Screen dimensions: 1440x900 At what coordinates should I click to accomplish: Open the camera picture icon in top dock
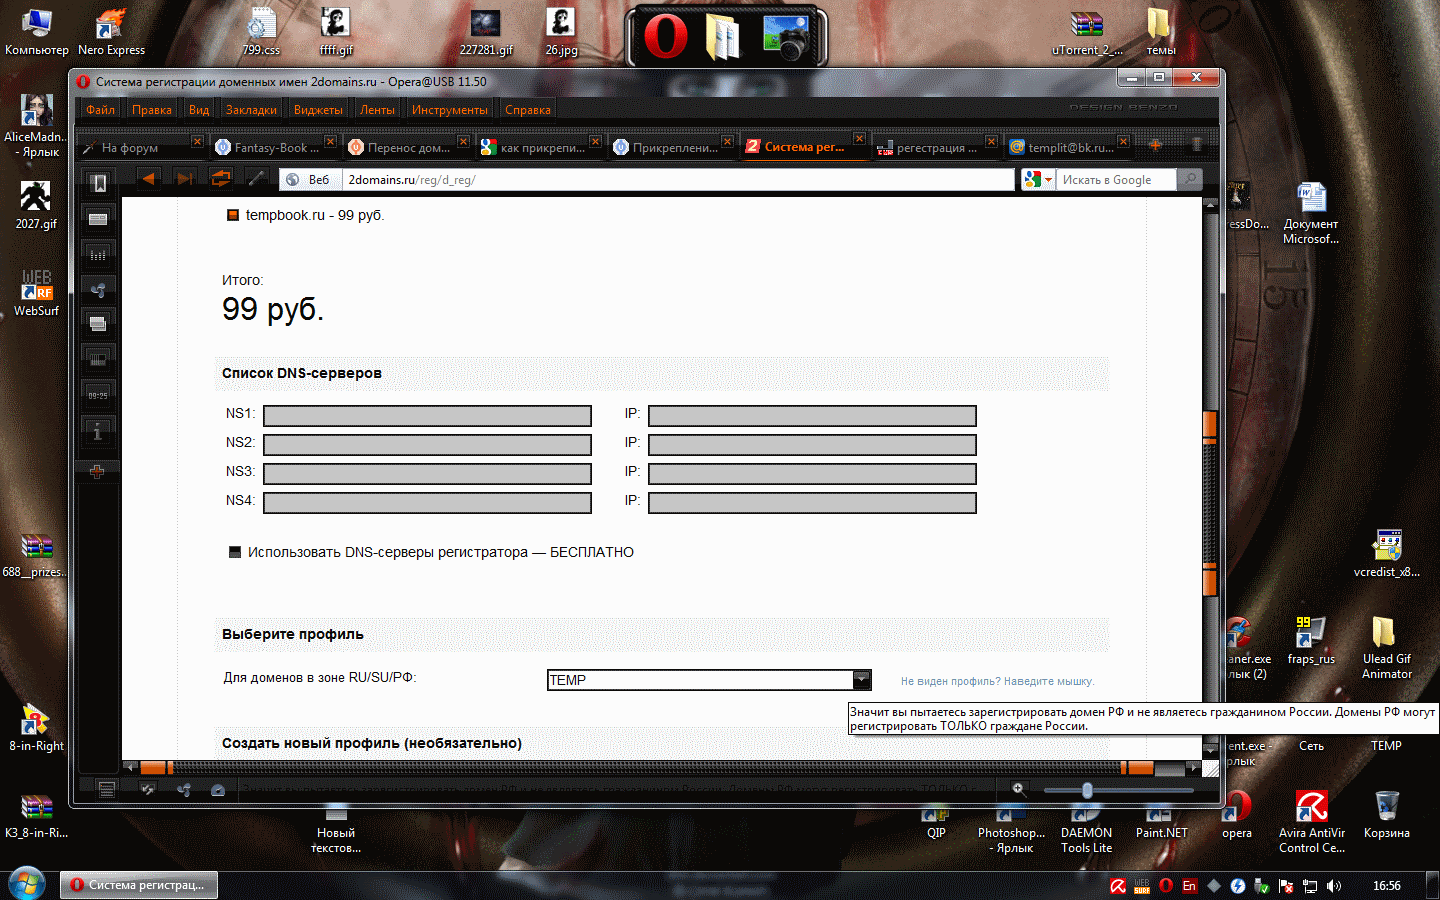(x=786, y=38)
